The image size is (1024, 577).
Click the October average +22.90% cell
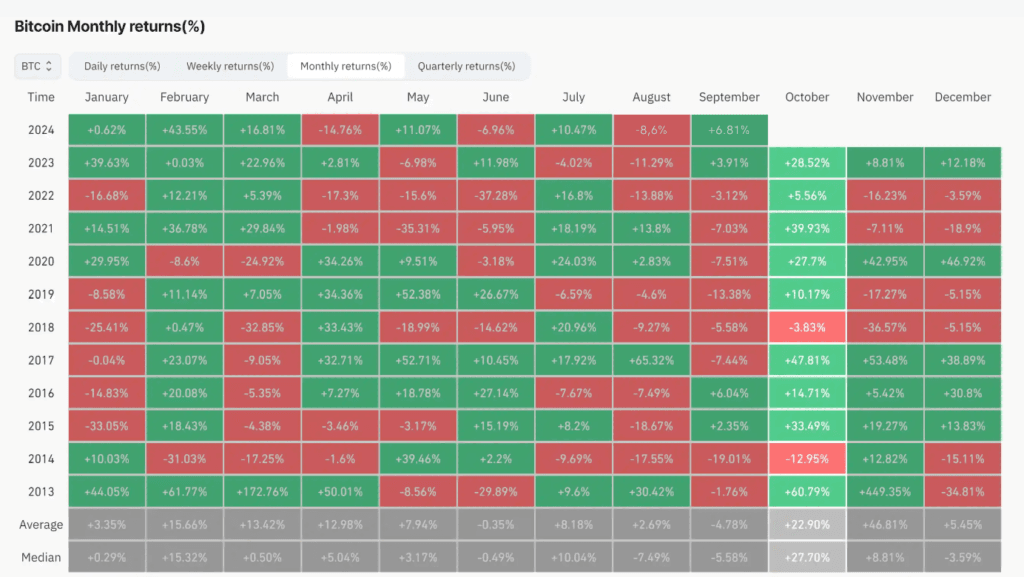(x=807, y=524)
